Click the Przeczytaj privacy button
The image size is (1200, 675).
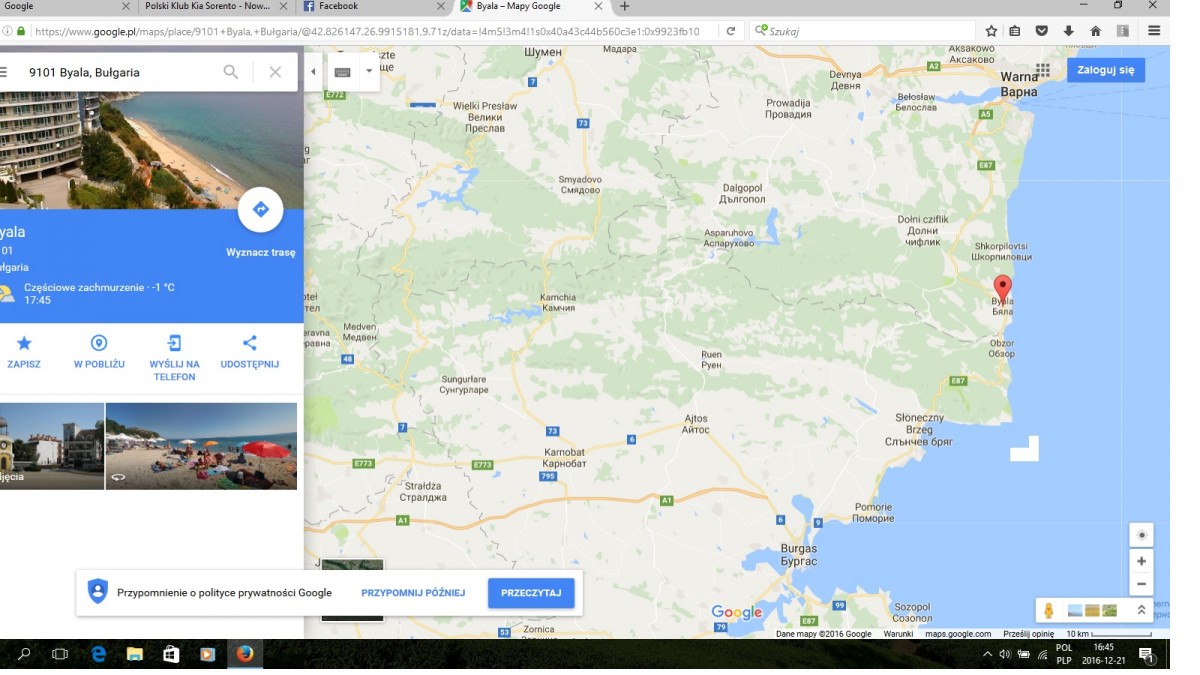(531, 593)
